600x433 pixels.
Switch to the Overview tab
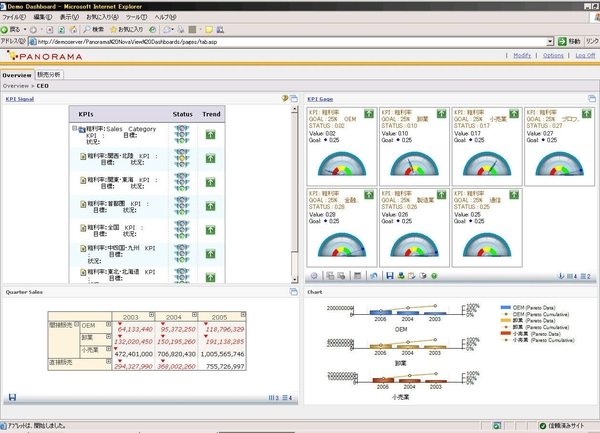pyautogui.click(x=17, y=75)
